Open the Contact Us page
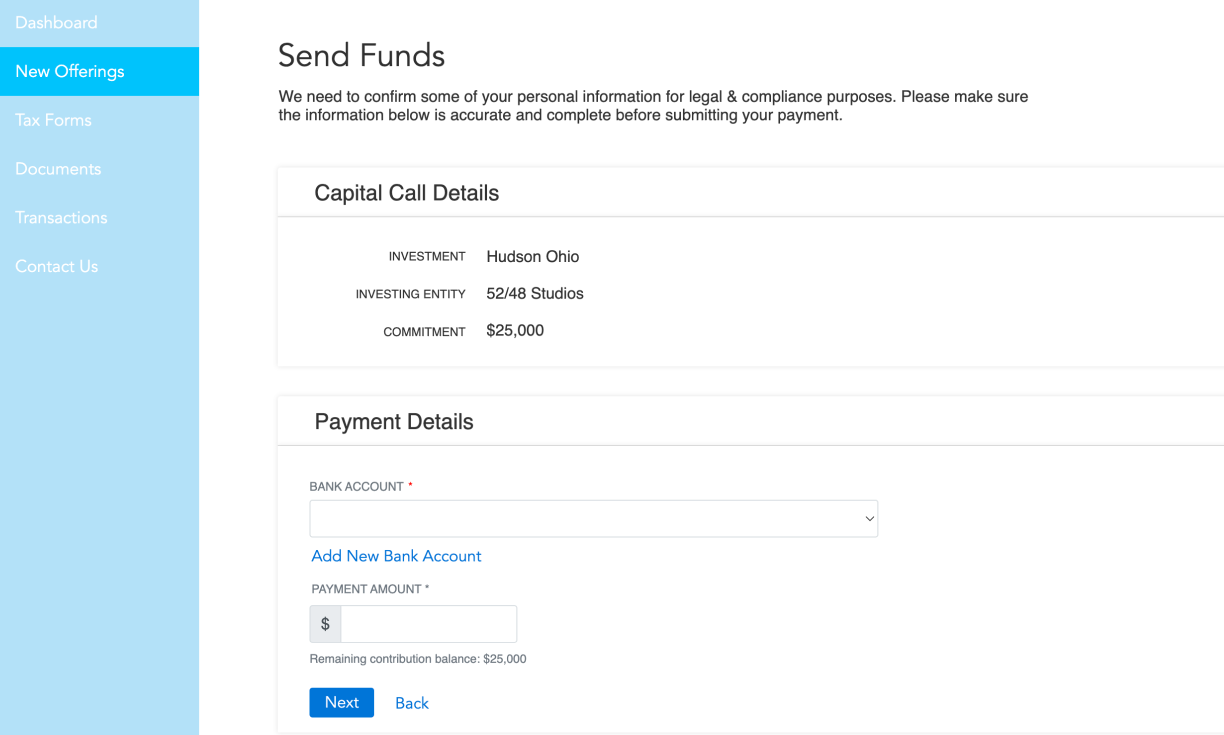 click(x=57, y=266)
